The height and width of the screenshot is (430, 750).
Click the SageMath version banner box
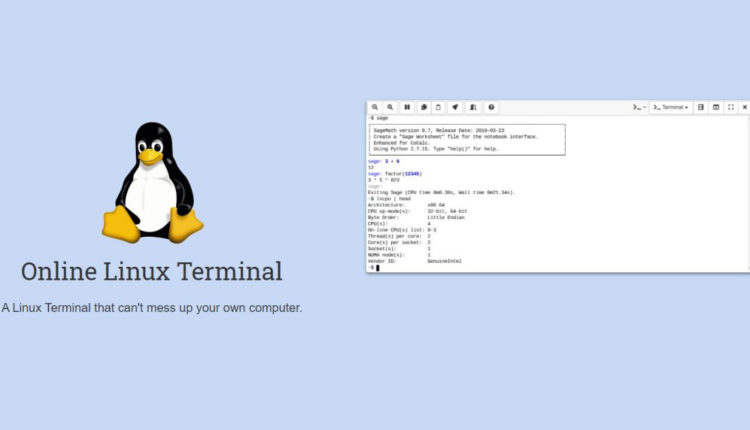pyautogui.click(x=467, y=139)
